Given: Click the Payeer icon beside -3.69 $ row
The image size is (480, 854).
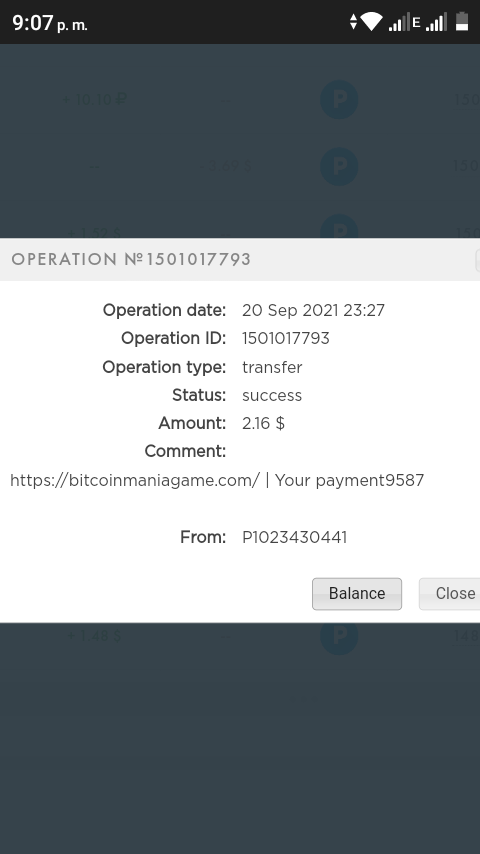Looking at the screenshot, I should click(339, 166).
